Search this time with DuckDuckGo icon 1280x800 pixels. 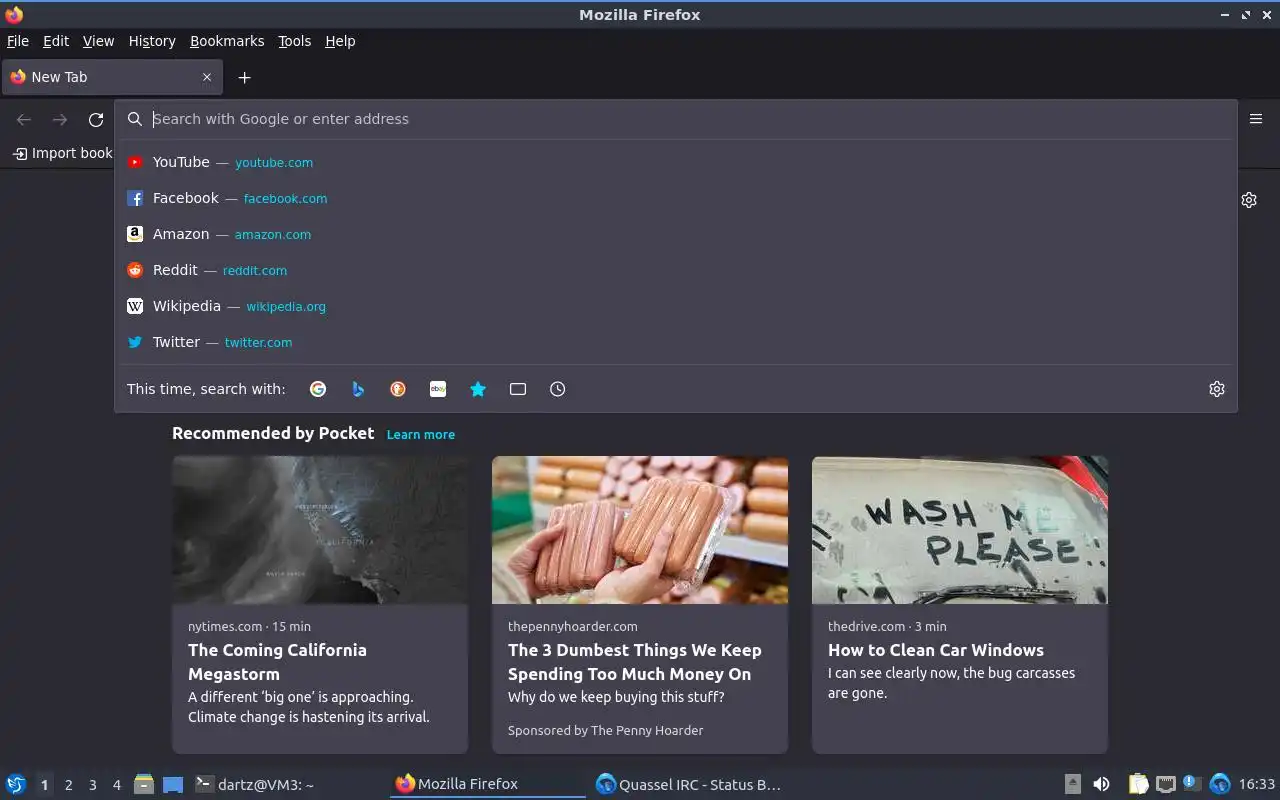point(398,389)
